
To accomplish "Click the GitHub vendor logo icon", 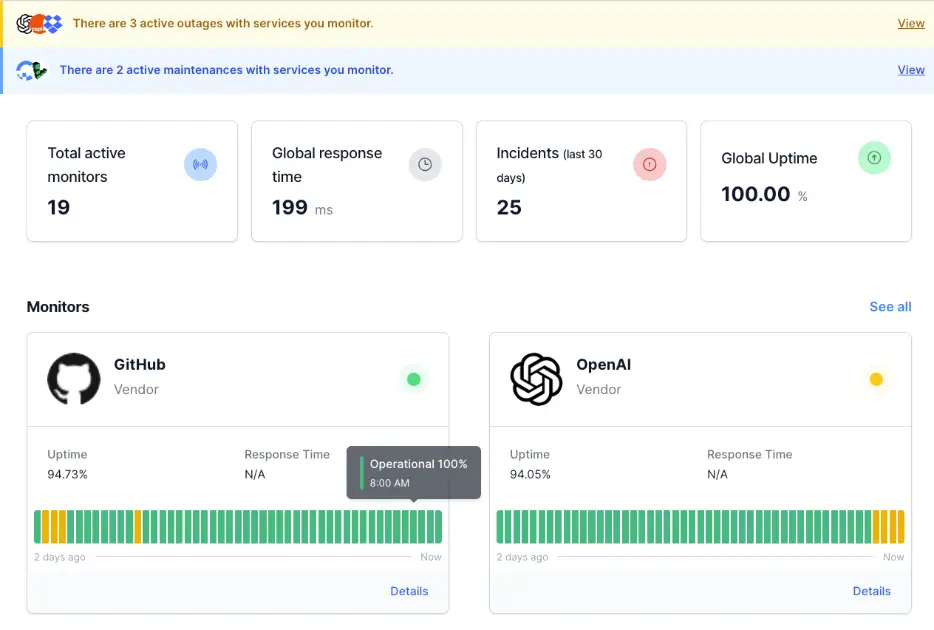I will coord(73,379).
